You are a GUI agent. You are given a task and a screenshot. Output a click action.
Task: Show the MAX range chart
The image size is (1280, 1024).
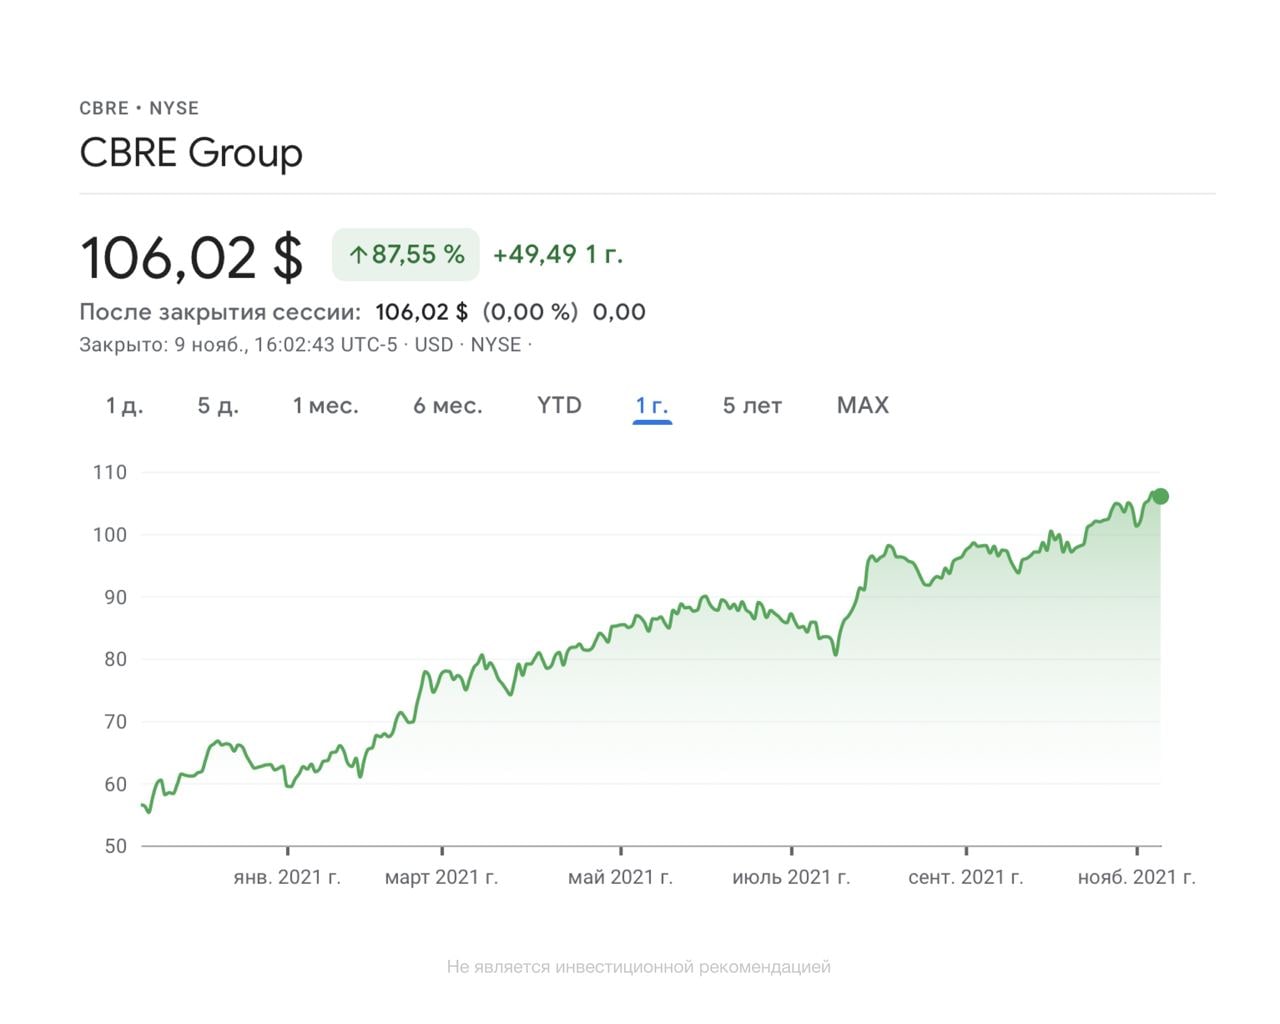pyautogui.click(x=863, y=405)
